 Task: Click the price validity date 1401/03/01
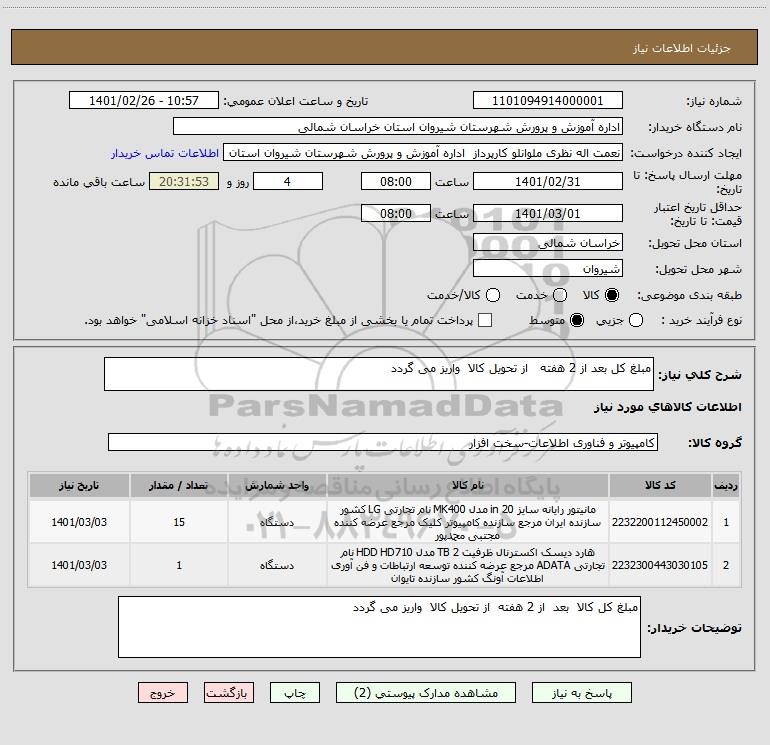coord(548,213)
